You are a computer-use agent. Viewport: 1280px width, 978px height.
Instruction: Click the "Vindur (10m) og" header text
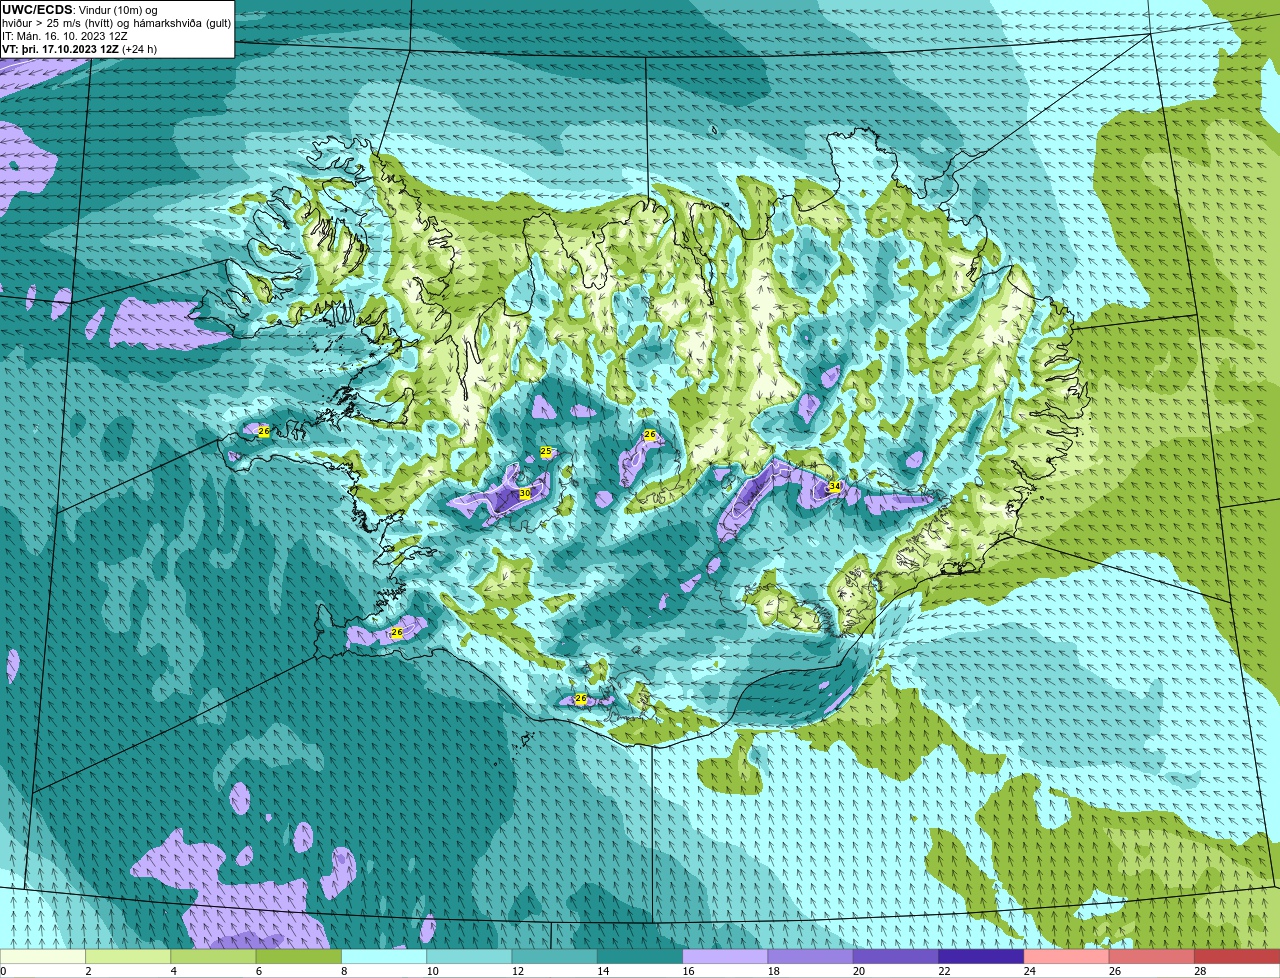(x=117, y=9)
